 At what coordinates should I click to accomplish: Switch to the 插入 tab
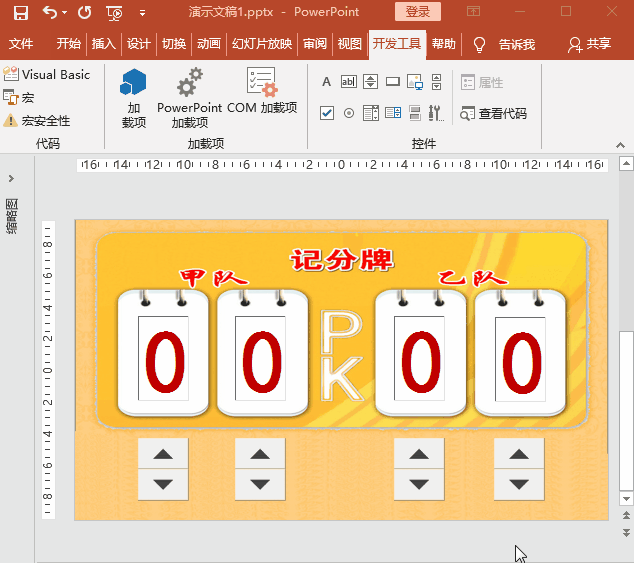point(104,43)
